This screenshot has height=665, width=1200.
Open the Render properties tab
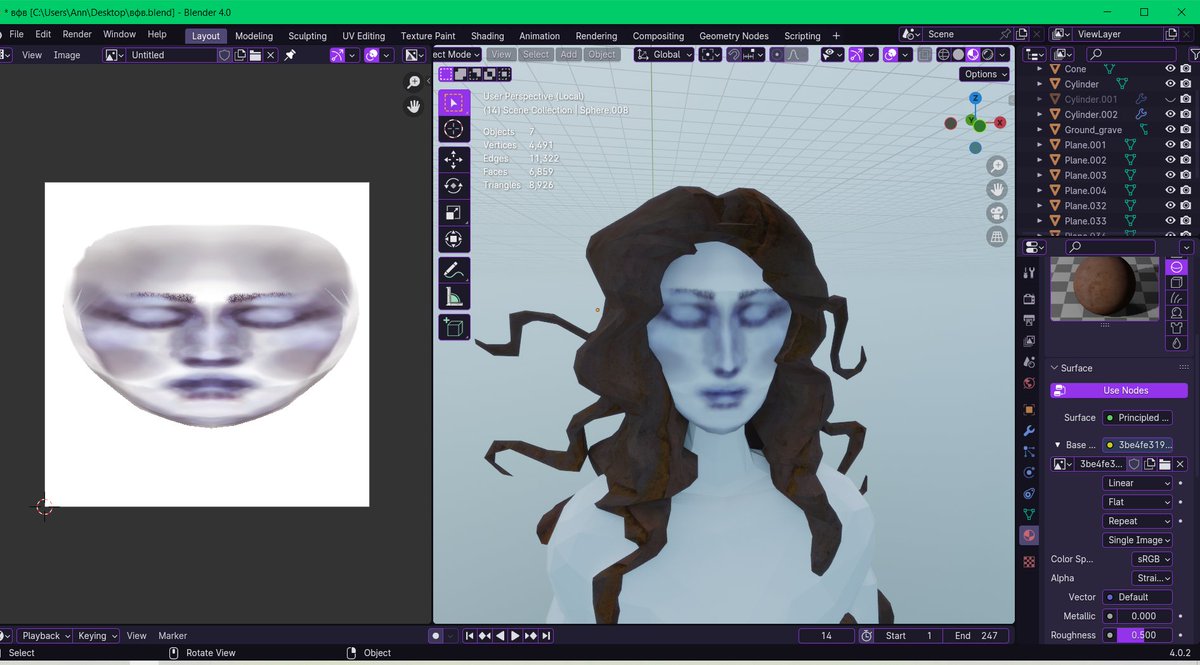[1029, 299]
